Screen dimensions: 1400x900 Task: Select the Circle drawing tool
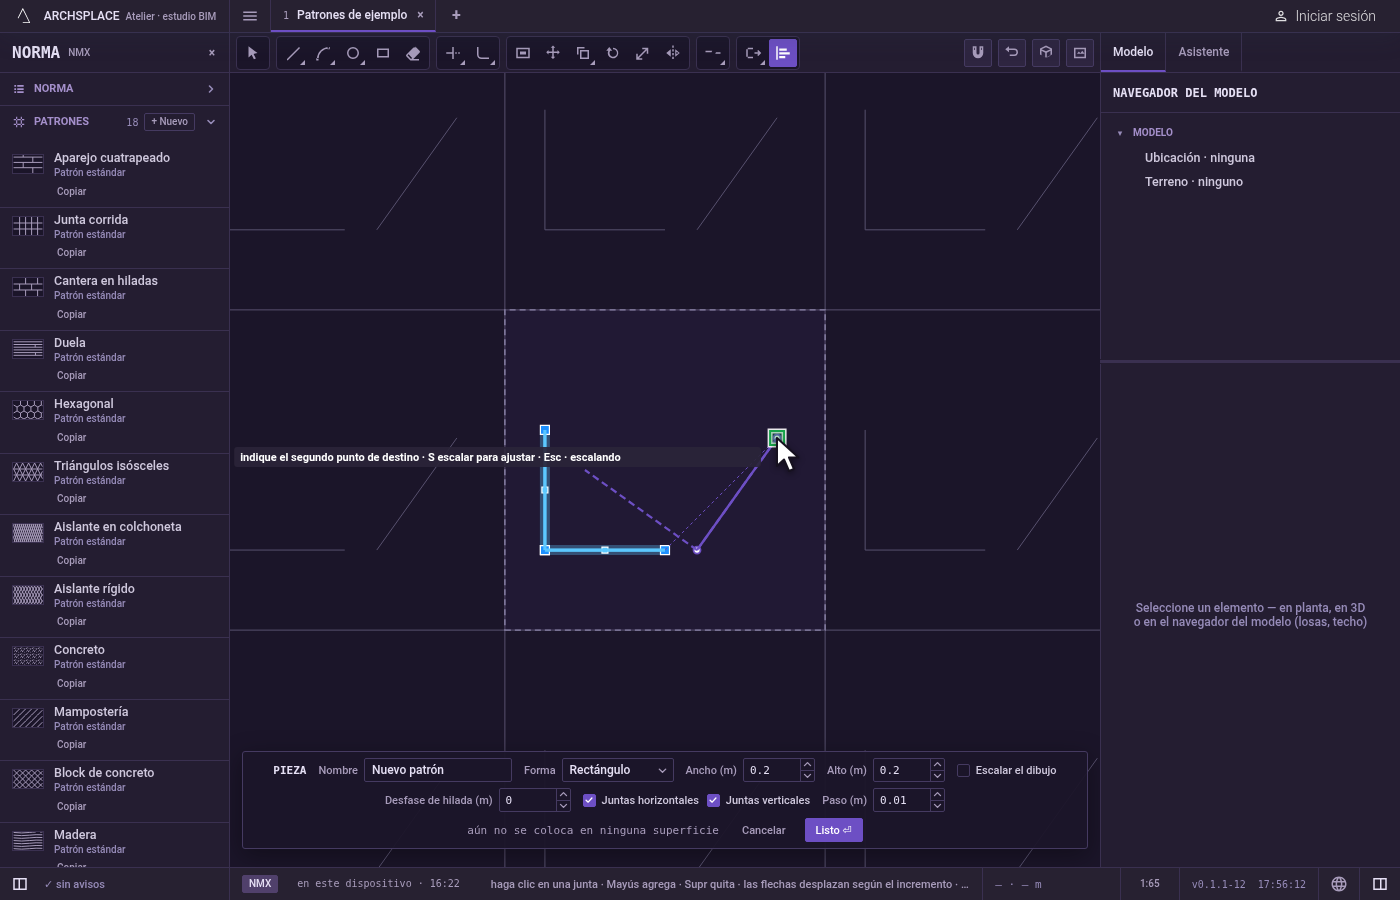tap(353, 53)
